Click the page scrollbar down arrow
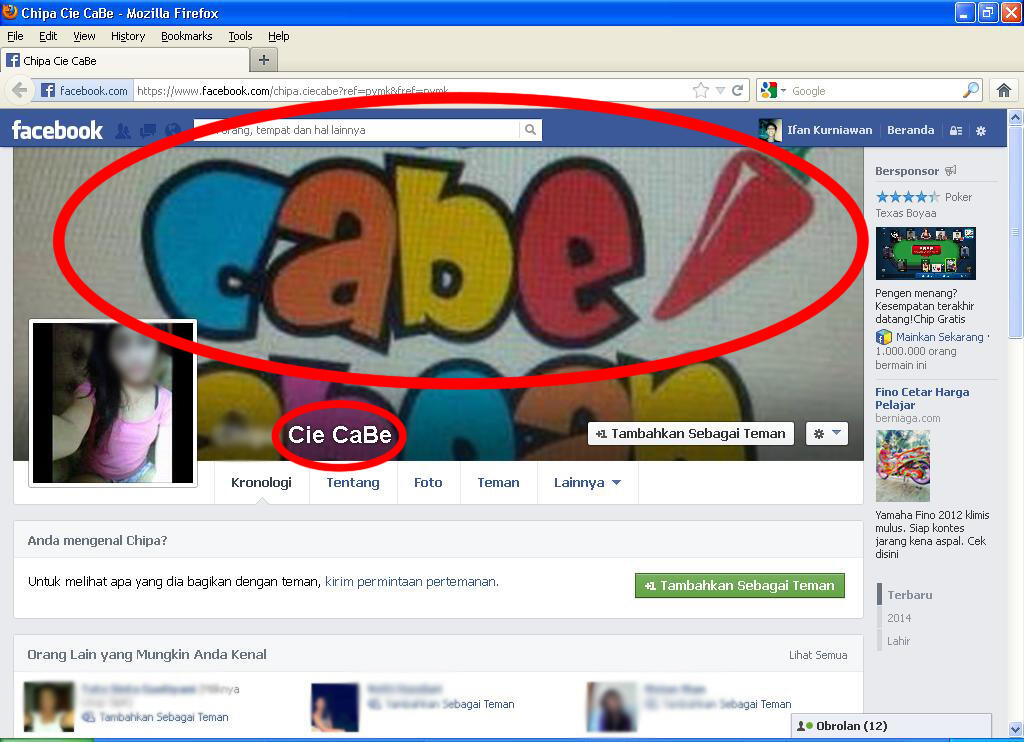The height and width of the screenshot is (742, 1024). click(1016, 729)
